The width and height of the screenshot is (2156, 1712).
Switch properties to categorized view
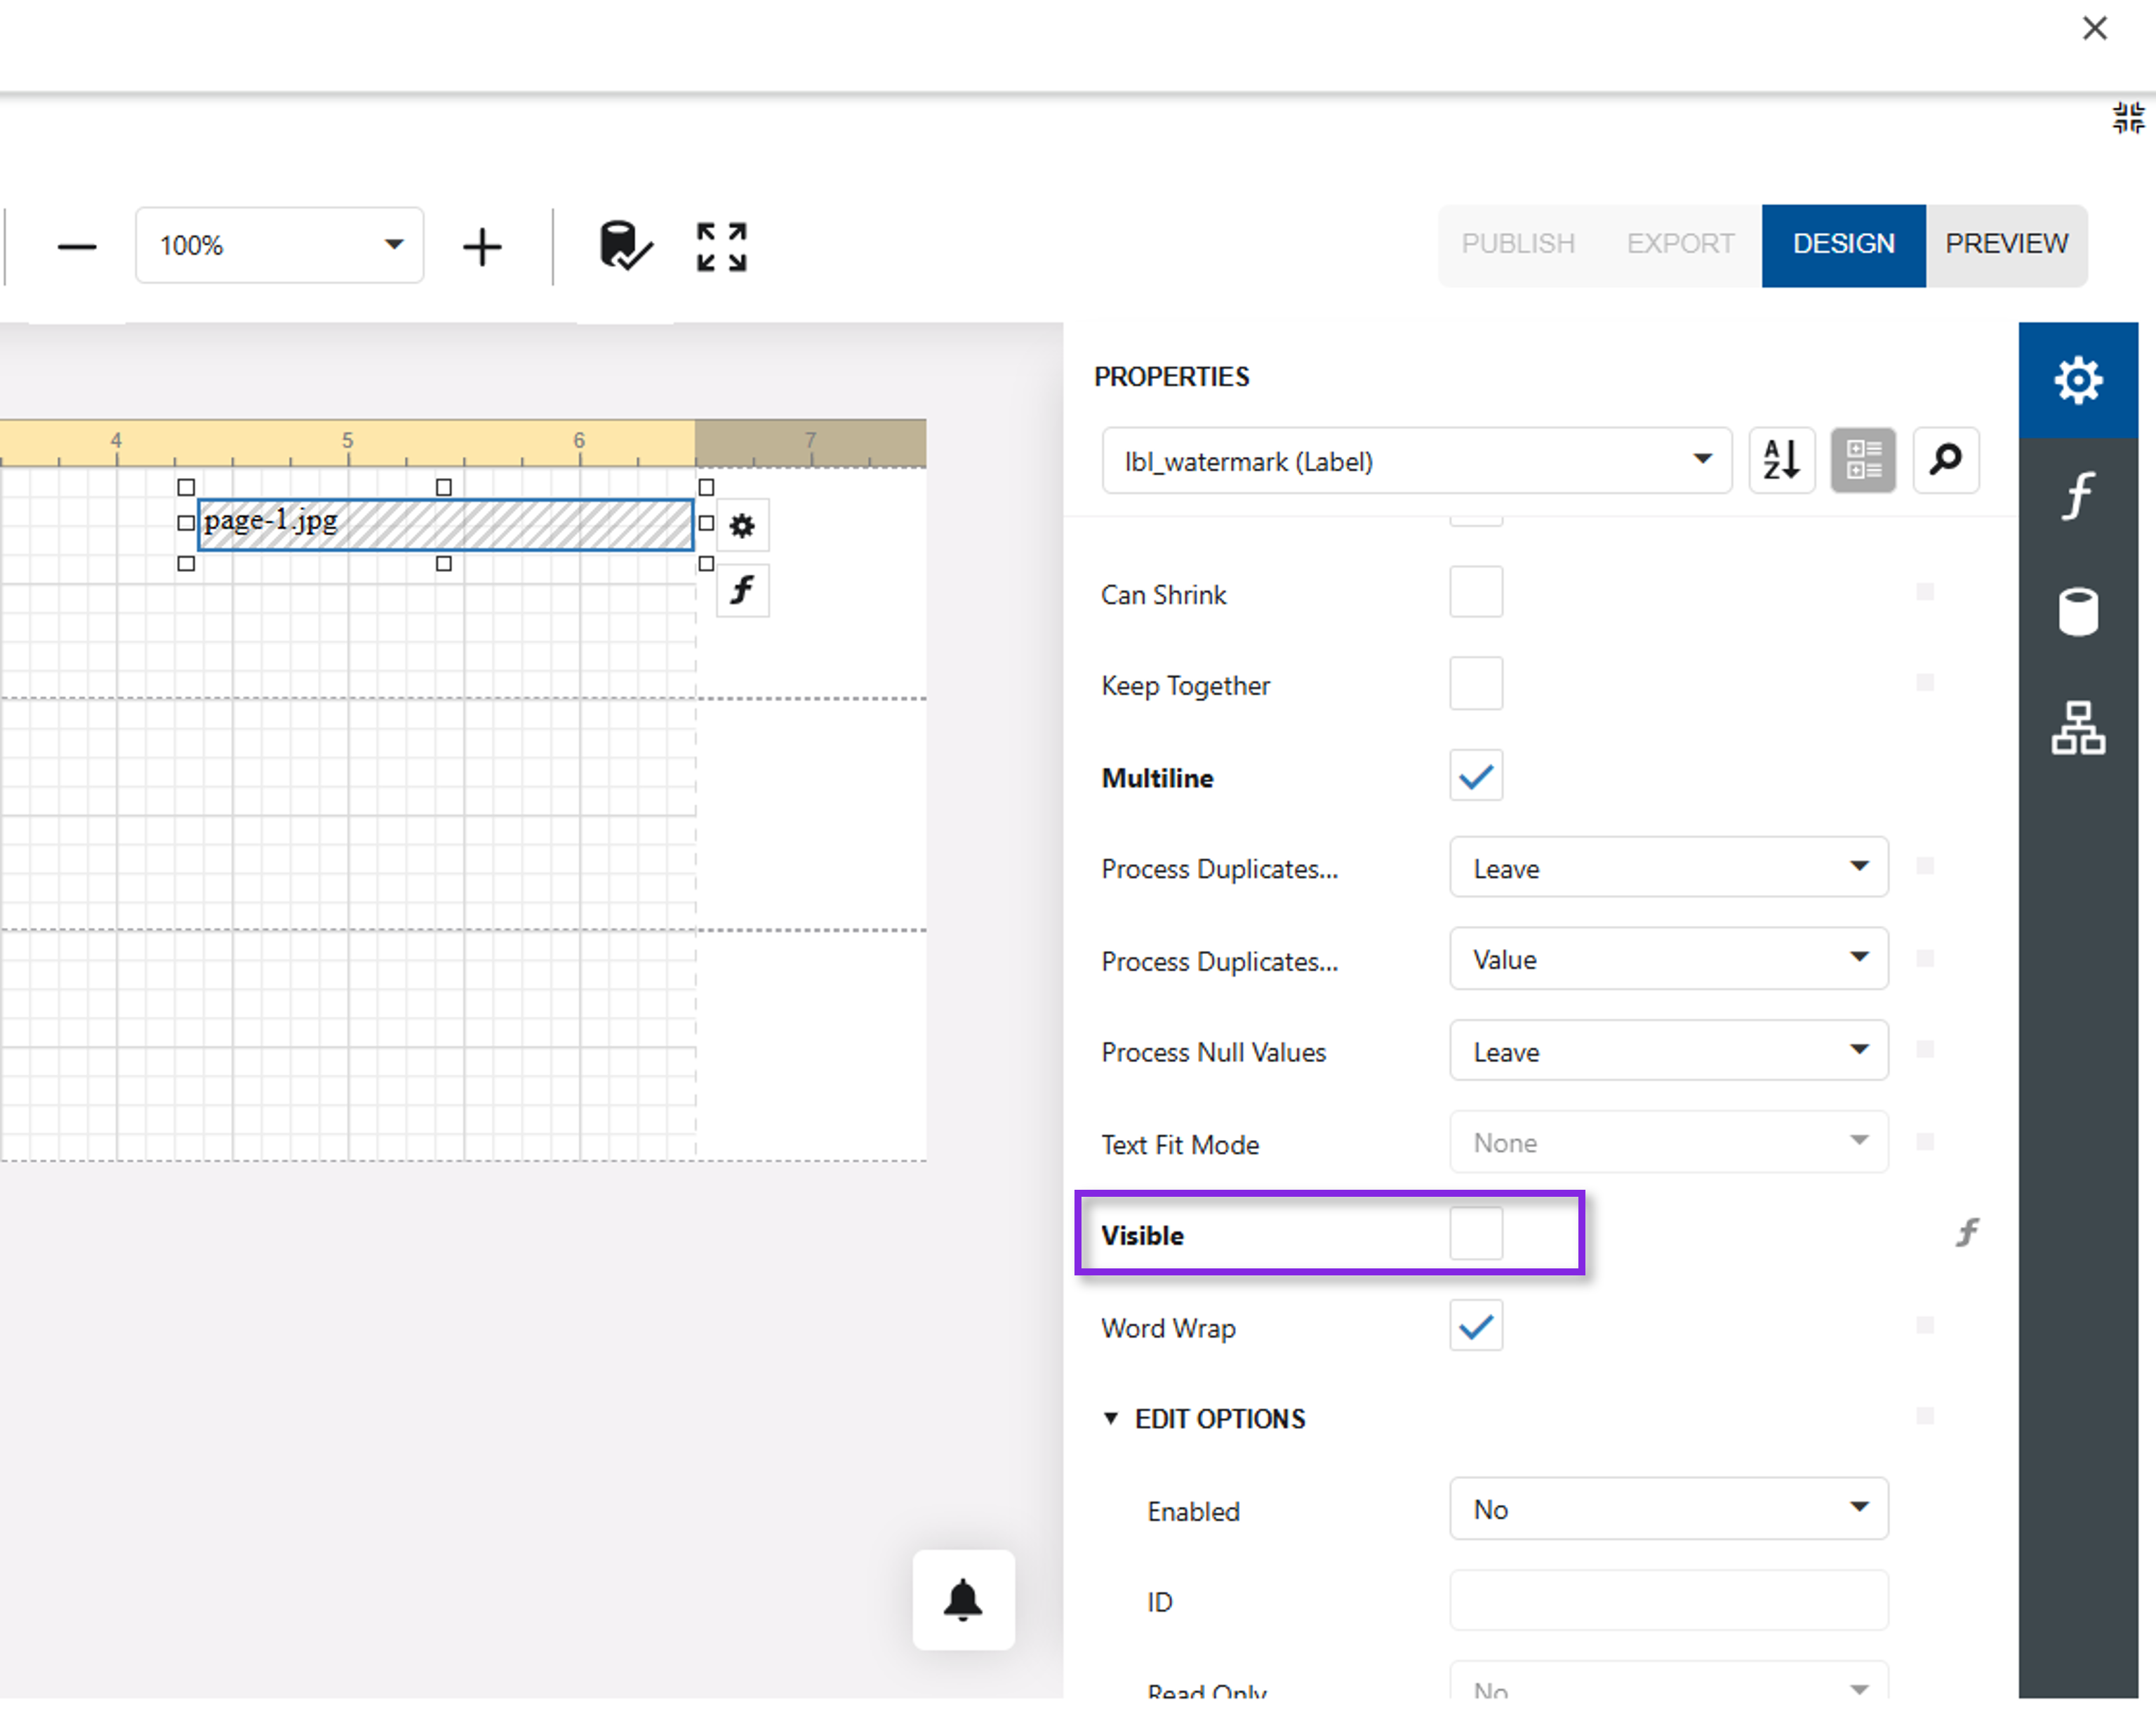(1862, 460)
